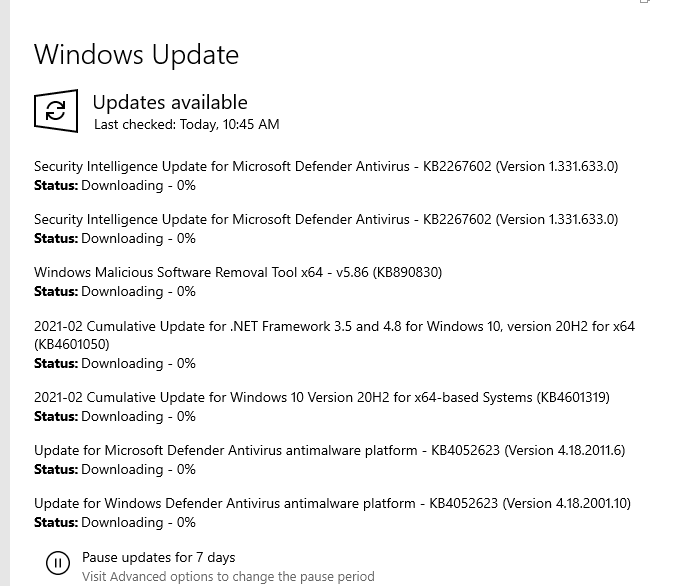
Task: Click download status under antimalware version 4.18.2001.10
Action: click(x=115, y=522)
